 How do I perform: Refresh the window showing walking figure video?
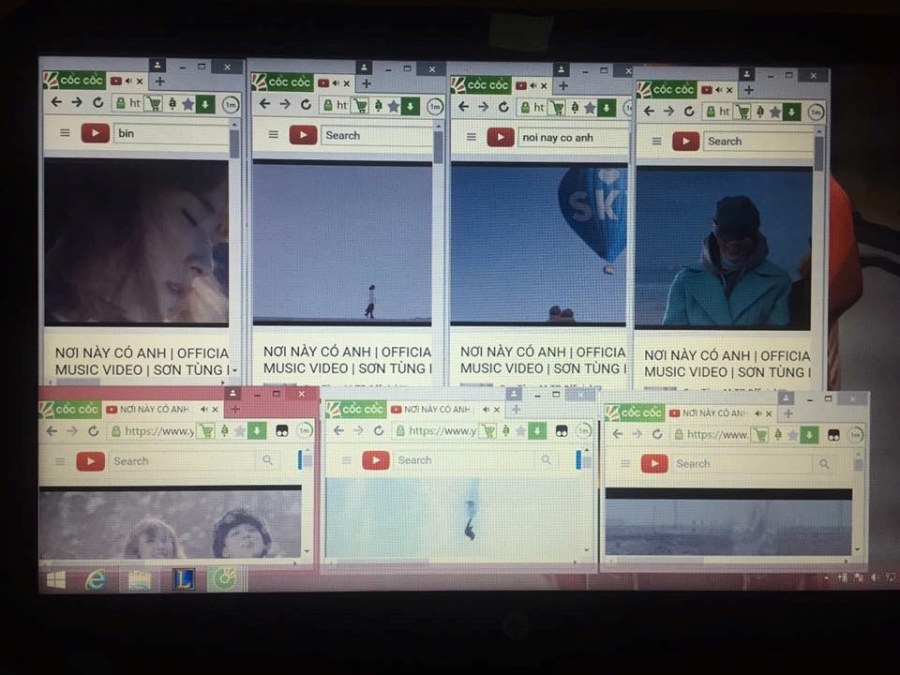tap(306, 104)
